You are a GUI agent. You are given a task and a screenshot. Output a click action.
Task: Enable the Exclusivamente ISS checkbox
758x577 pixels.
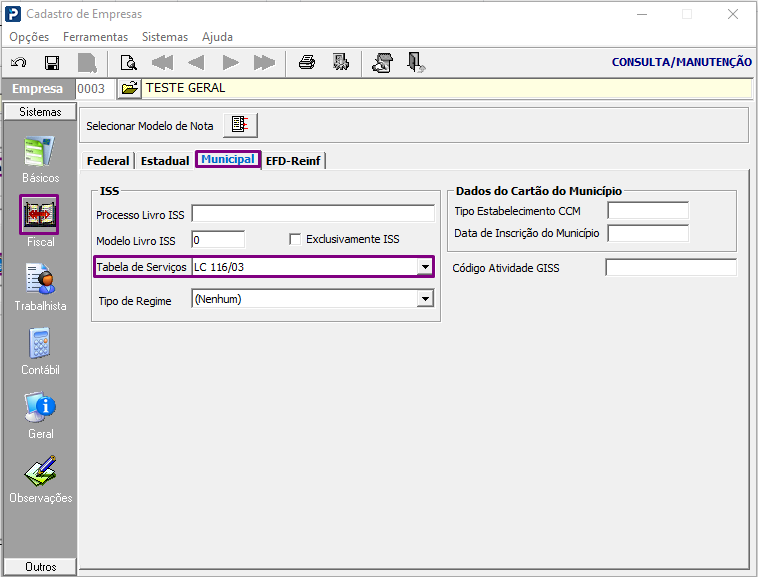click(x=295, y=239)
